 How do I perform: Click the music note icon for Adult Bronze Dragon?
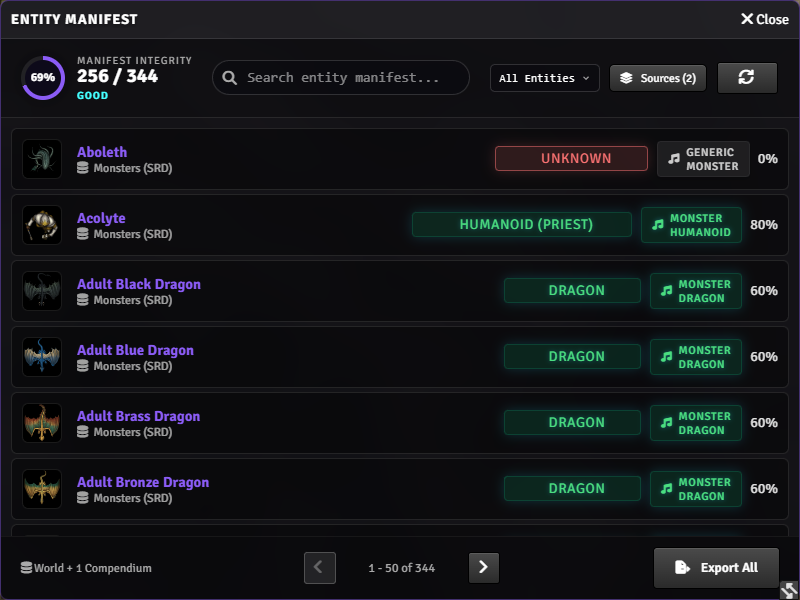tap(666, 489)
